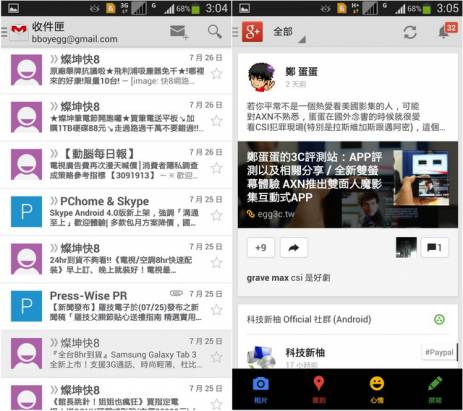Reshare the post with arrow icon

pos(293,248)
